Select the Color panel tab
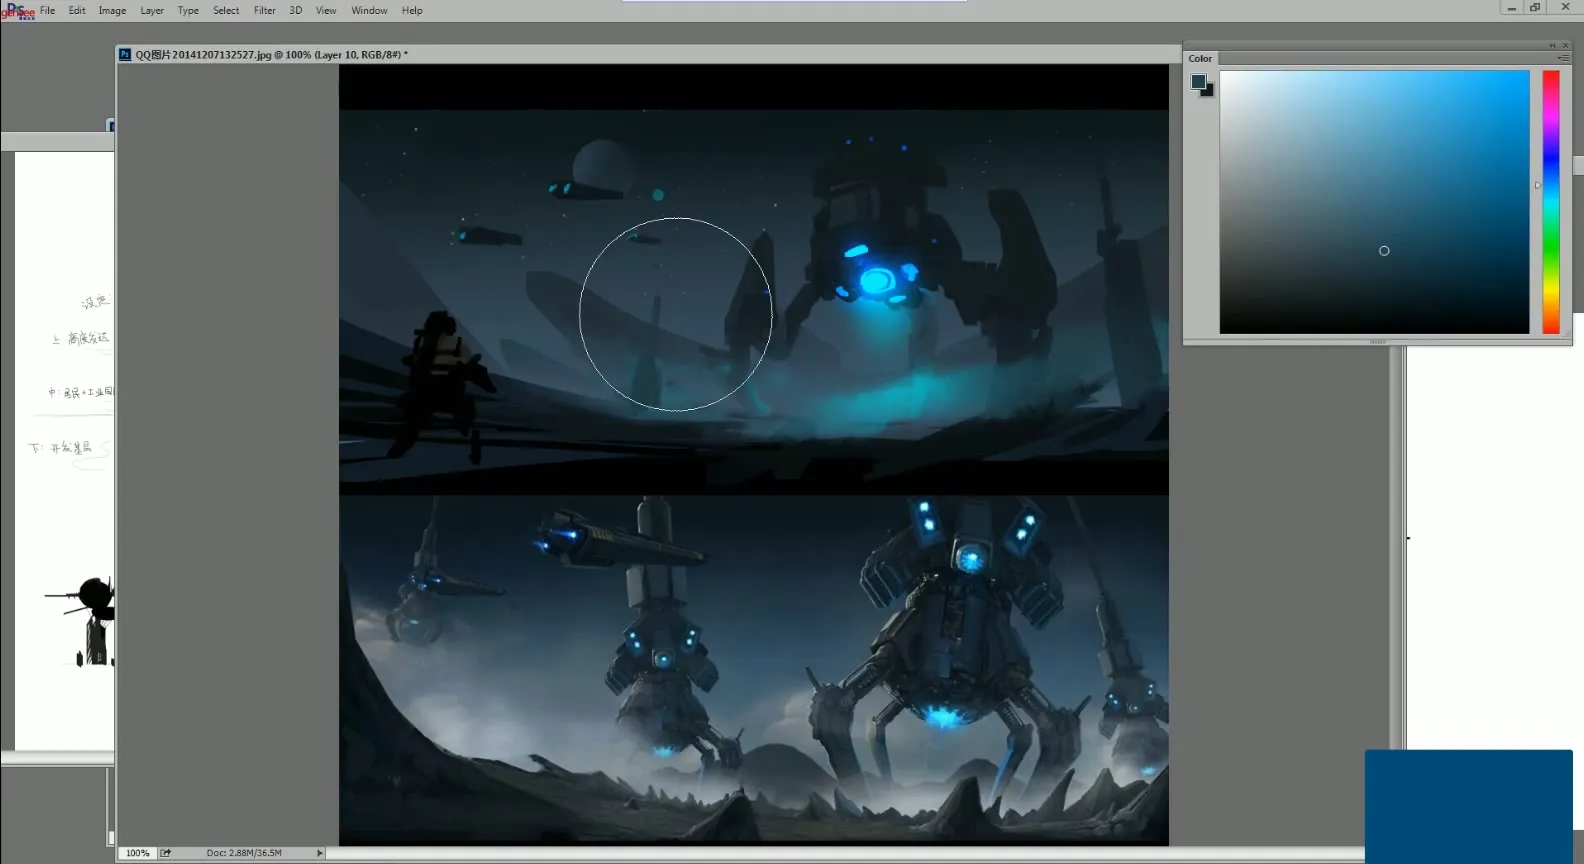This screenshot has height=864, width=1584. click(x=1200, y=58)
